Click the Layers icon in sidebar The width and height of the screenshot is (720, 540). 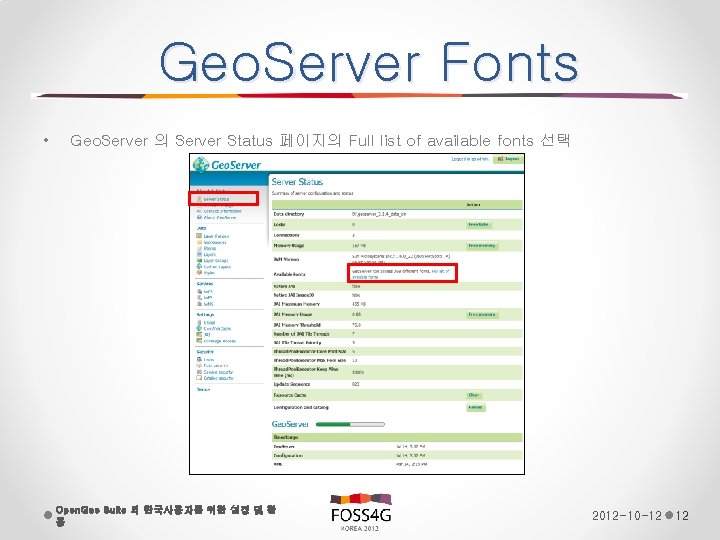(x=199, y=254)
